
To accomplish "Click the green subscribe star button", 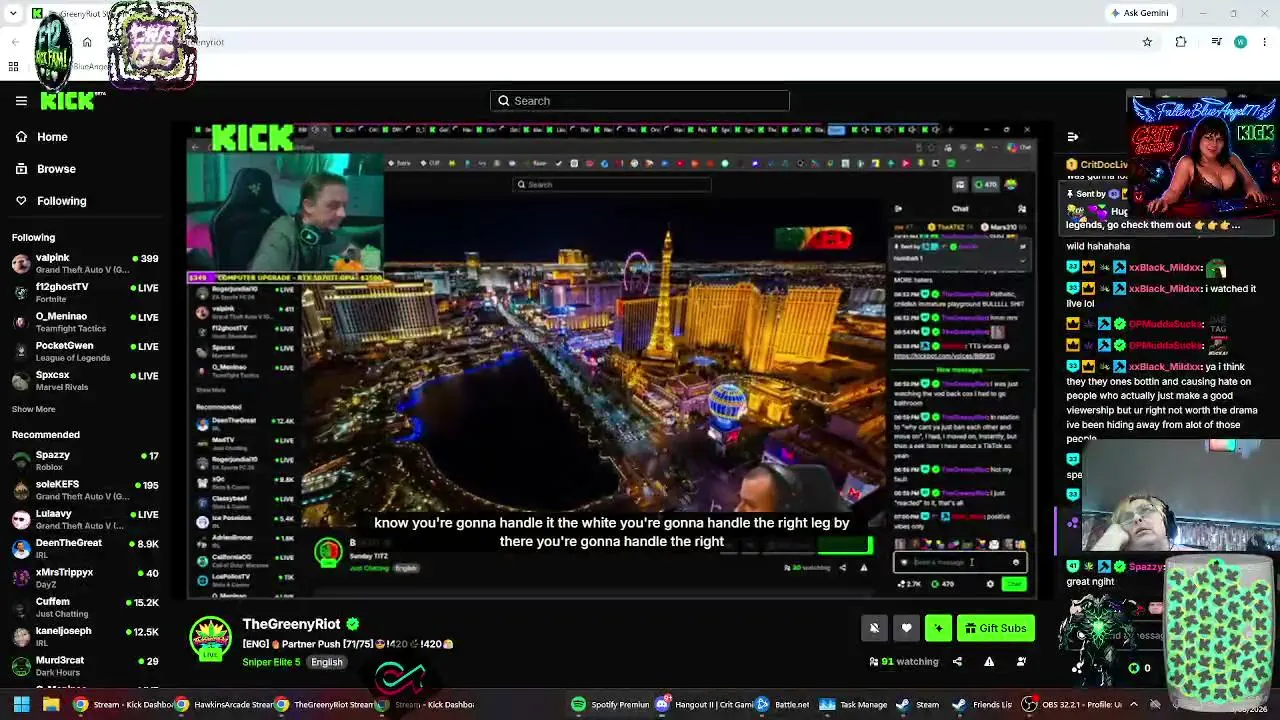I will [938, 628].
